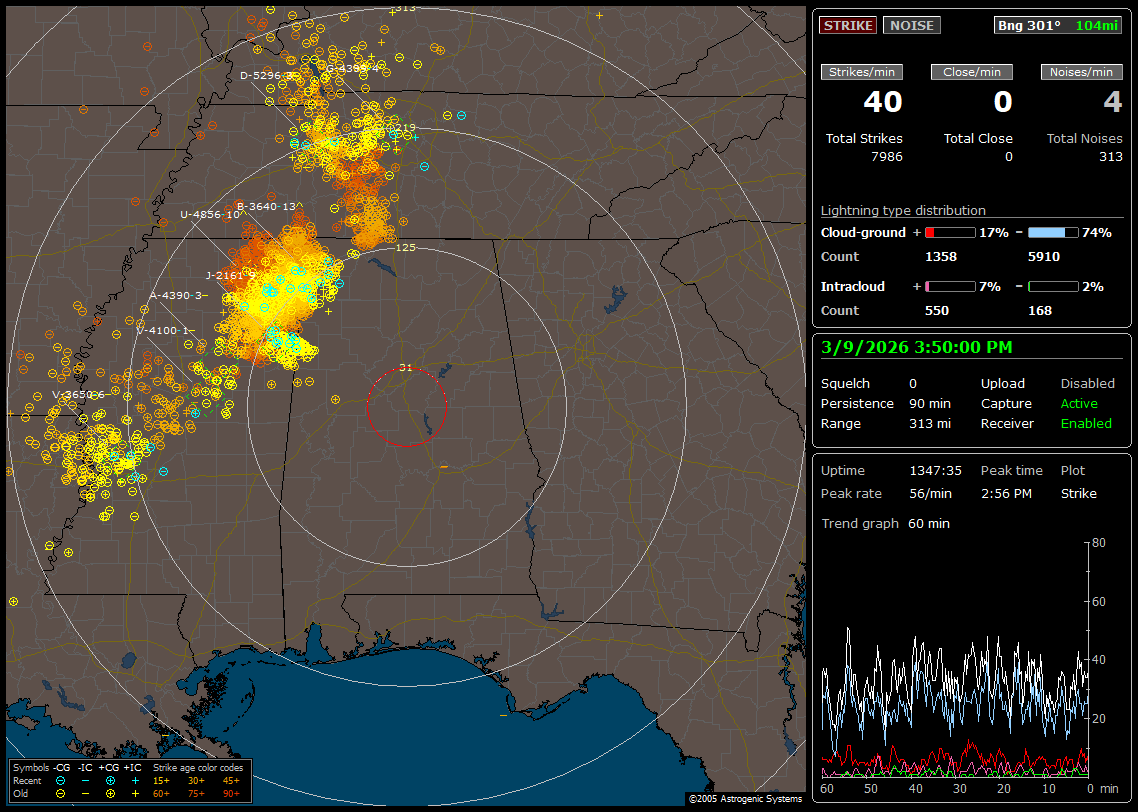This screenshot has height=812, width=1138.
Task: Click the green Receiver Enabled status
Action: (1085, 423)
